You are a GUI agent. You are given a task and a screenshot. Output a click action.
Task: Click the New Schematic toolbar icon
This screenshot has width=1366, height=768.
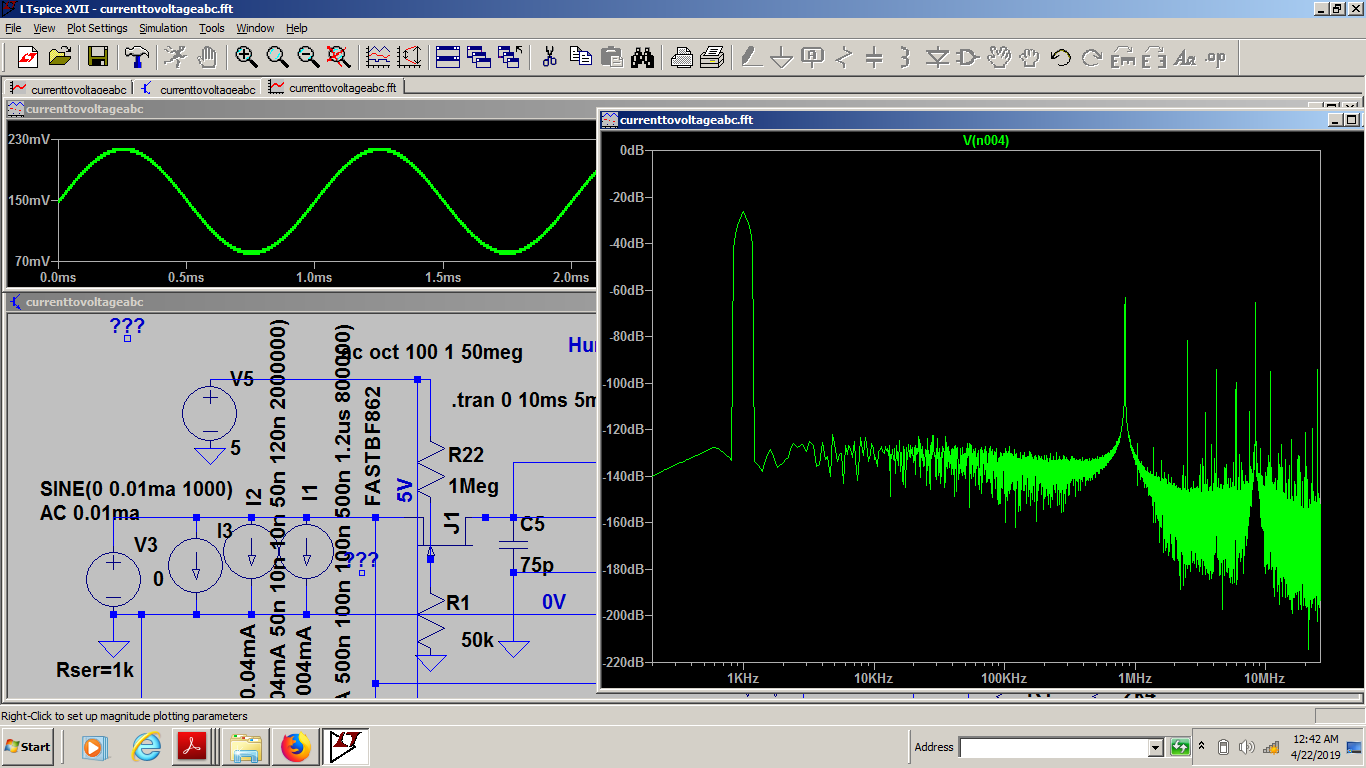27,57
